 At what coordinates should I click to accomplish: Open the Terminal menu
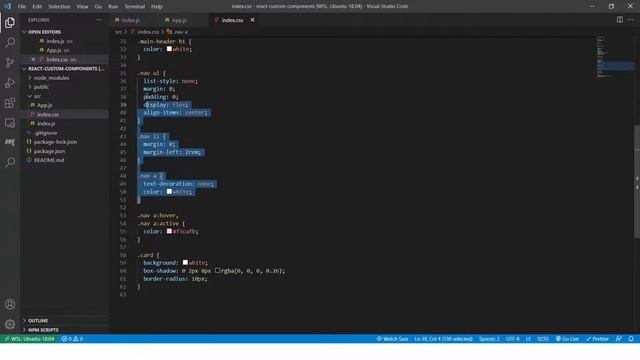click(135, 6)
